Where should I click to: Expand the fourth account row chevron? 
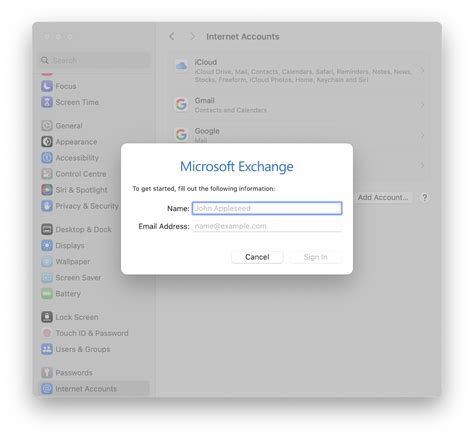click(422, 165)
